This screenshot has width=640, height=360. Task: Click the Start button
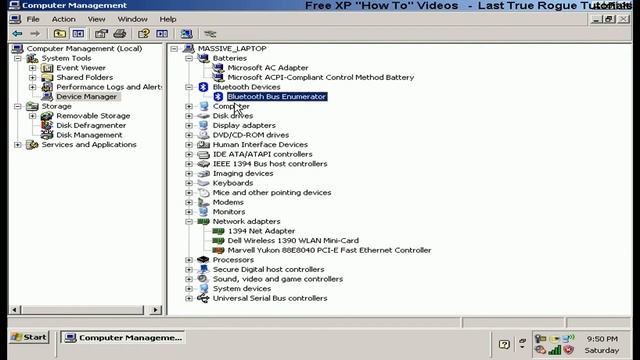click(29, 337)
